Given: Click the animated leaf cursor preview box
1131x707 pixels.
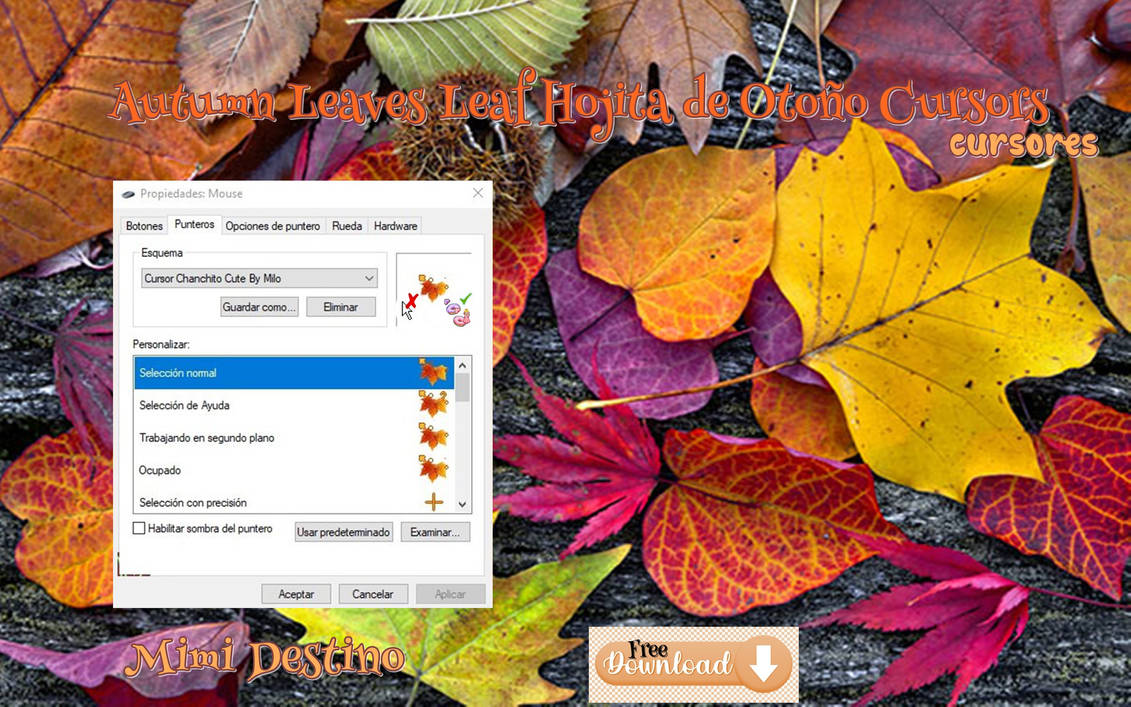Looking at the screenshot, I should tap(434, 290).
